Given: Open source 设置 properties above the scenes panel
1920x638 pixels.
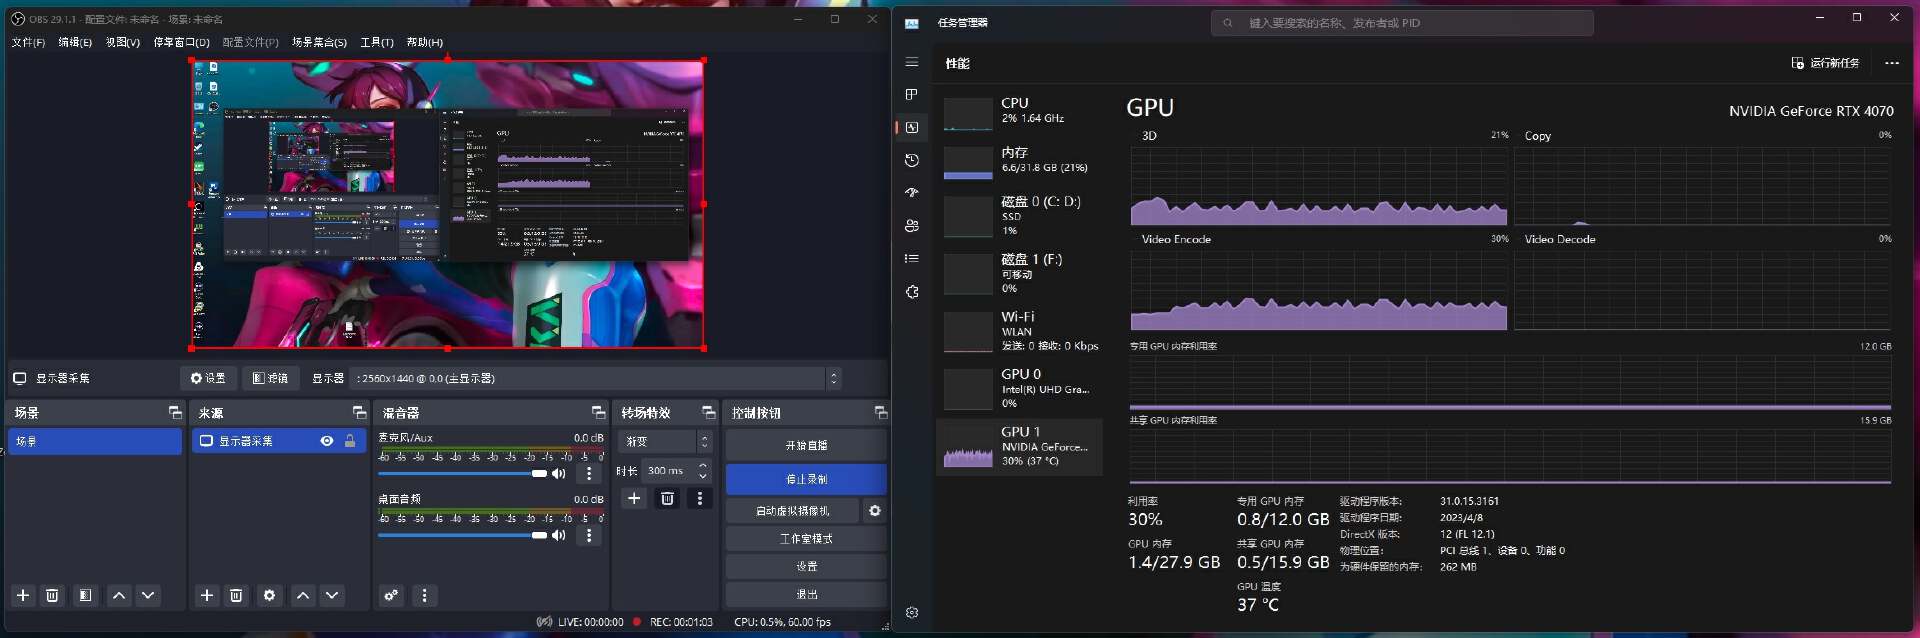Looking at the screenshot, I should click(208, 378).
